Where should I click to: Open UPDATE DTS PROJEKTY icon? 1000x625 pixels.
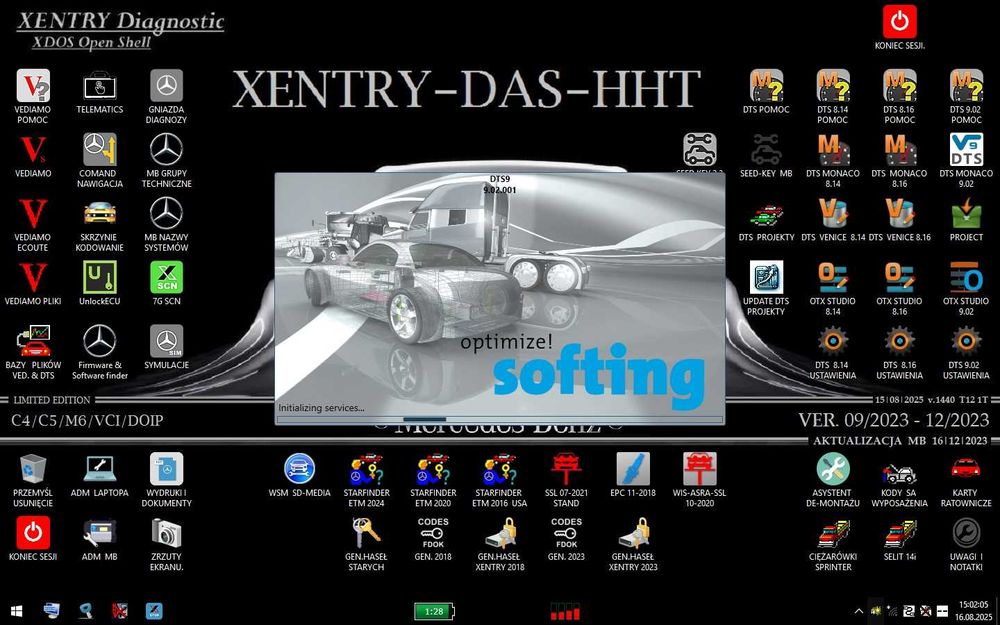pyautogui.click(x=766, y=277)
